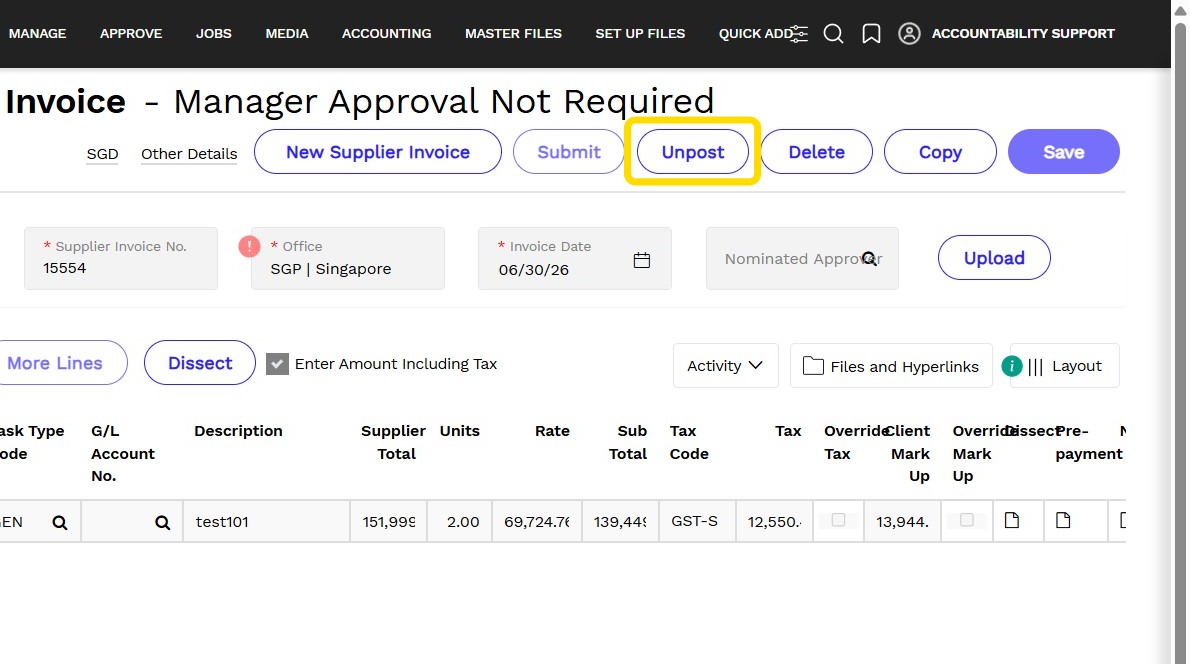Expand the Activity dropdown
The image size is (1190, 664).
pos(726,366)
